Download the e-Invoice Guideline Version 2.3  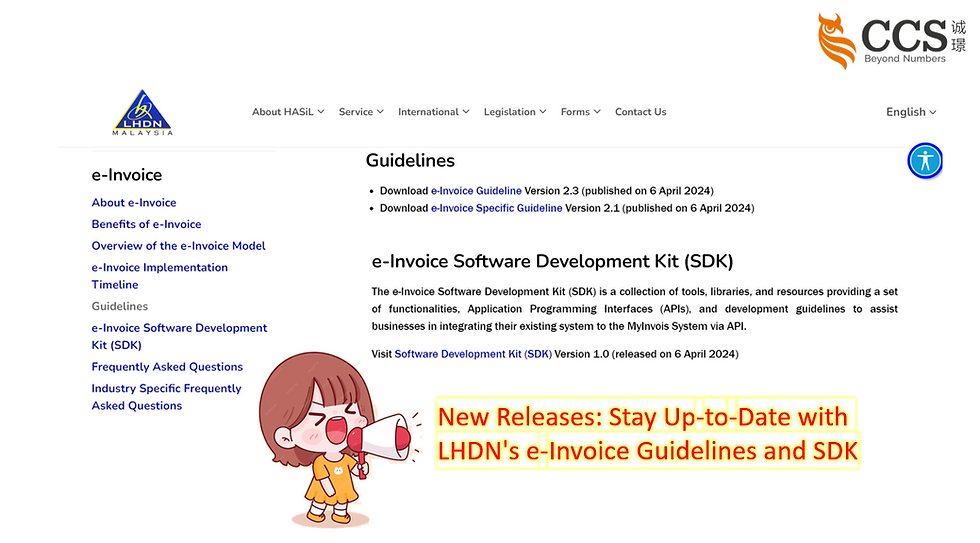476,191
